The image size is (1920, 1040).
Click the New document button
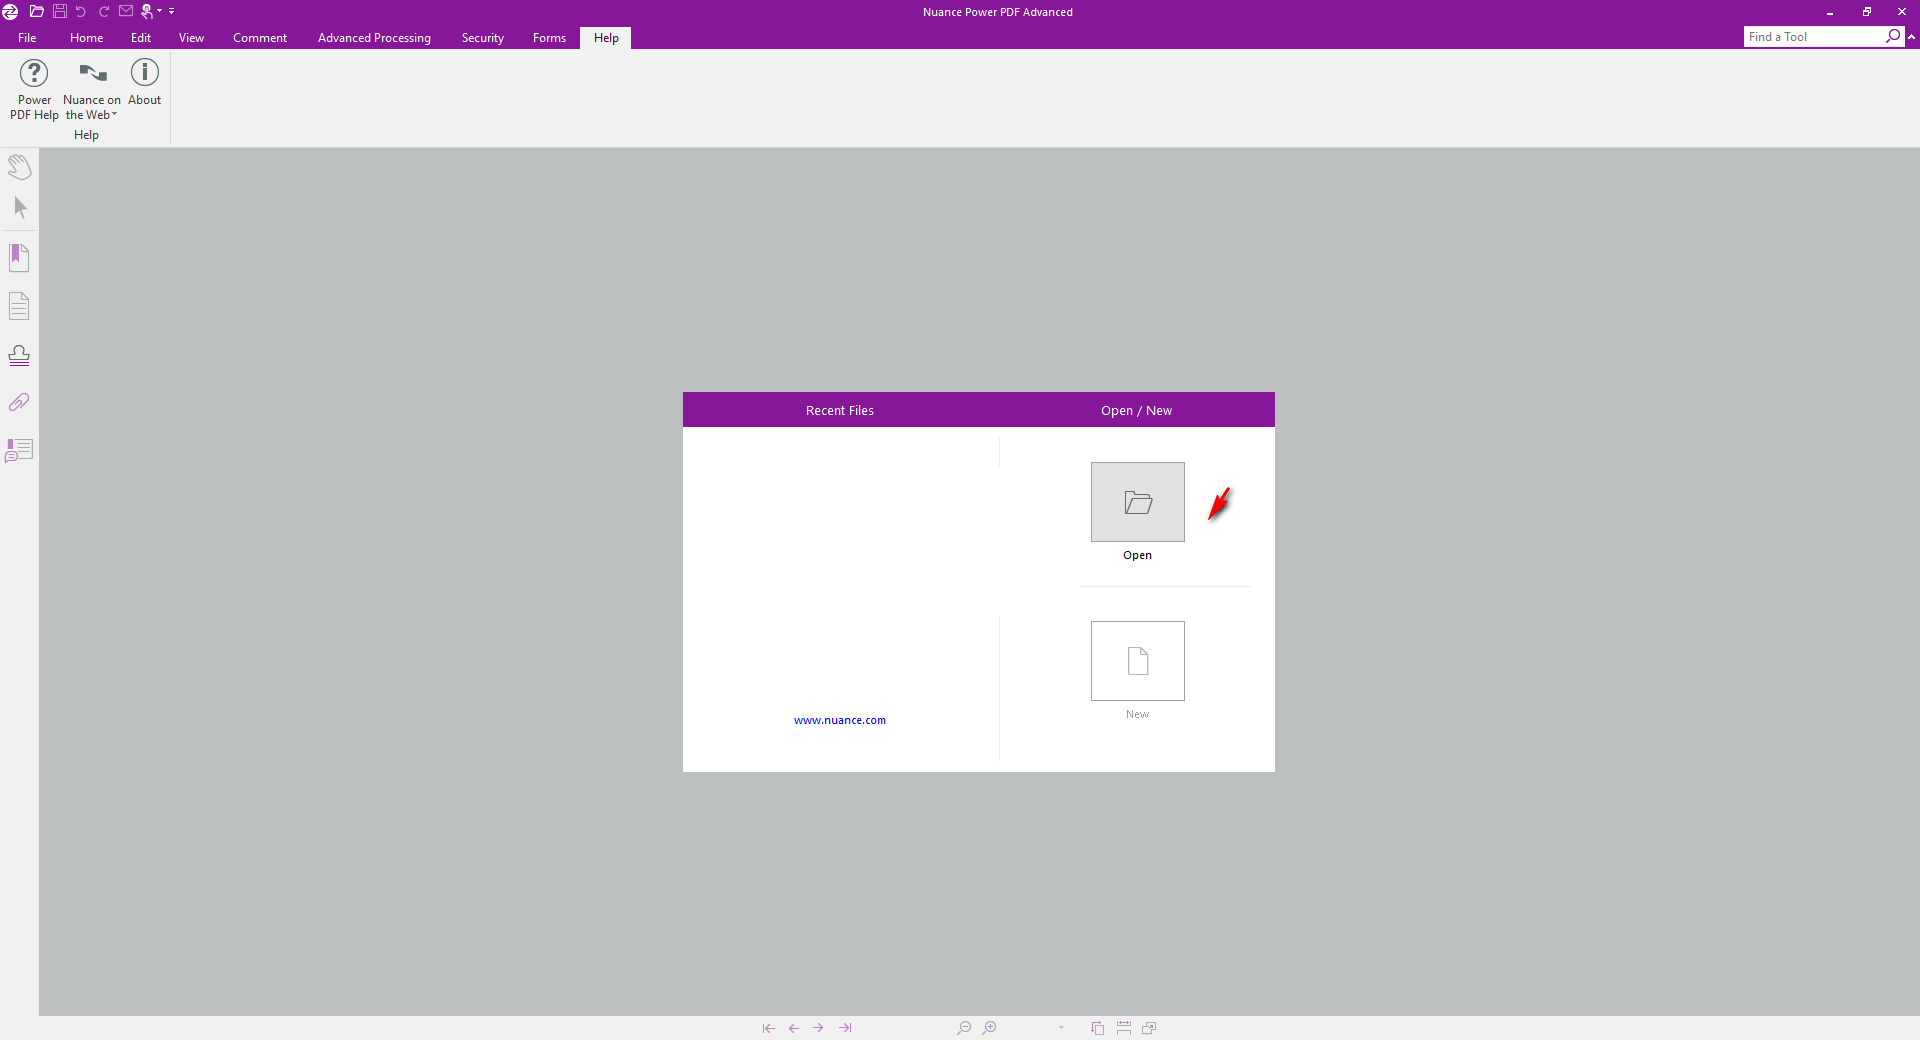point(1138,661)
